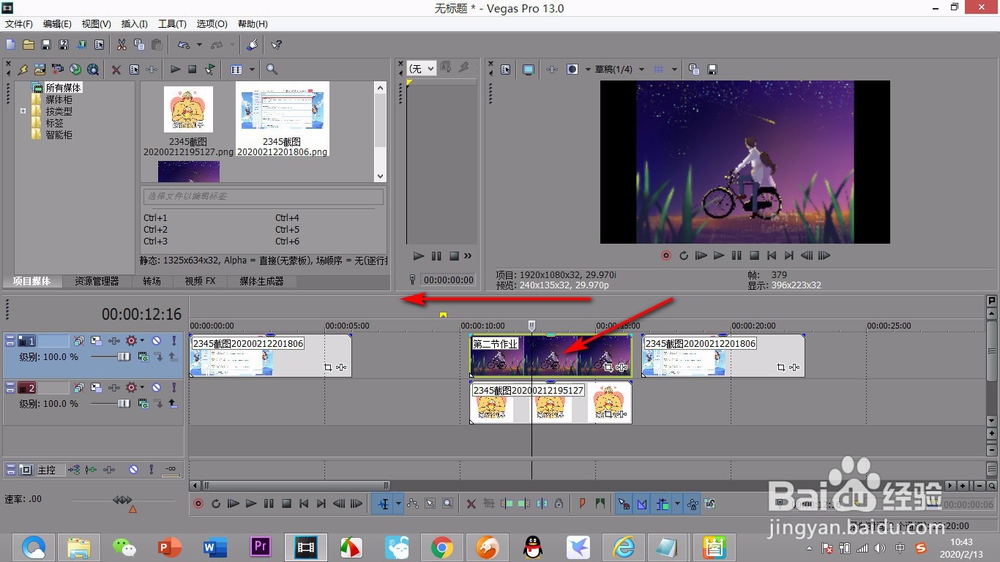
Task: Activate the What's This help icon
Action: [276, 45]
